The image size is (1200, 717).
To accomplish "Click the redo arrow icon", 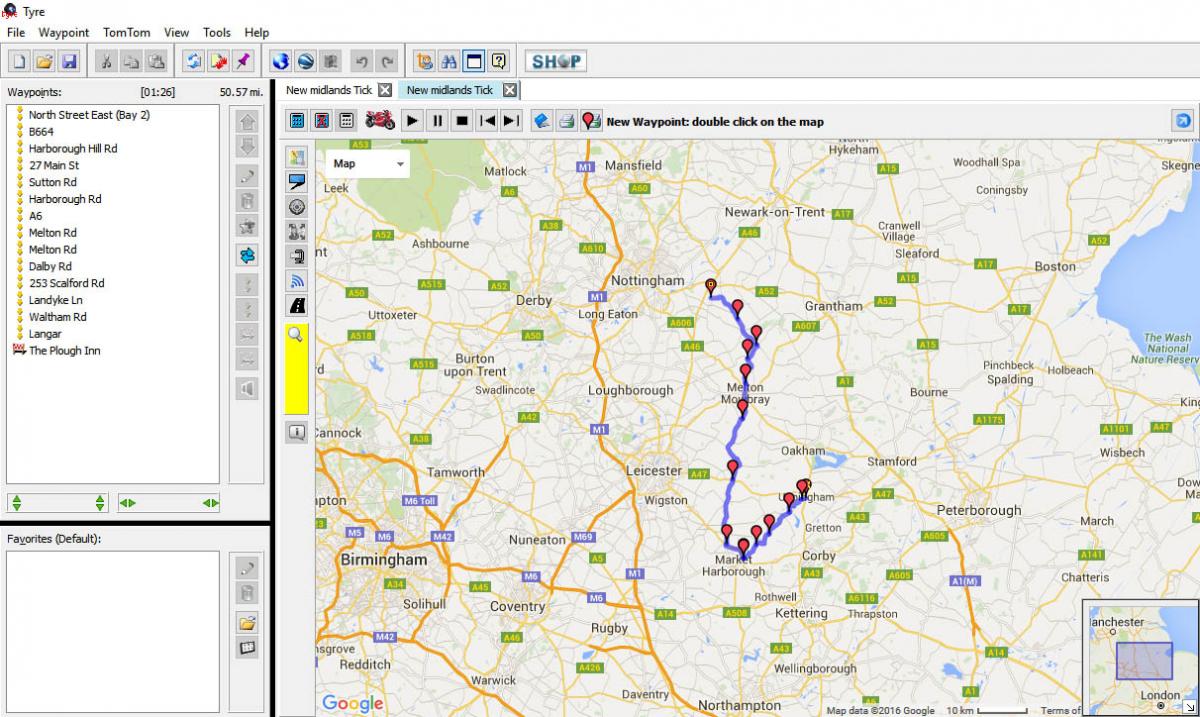I will (x=387, y=61).
